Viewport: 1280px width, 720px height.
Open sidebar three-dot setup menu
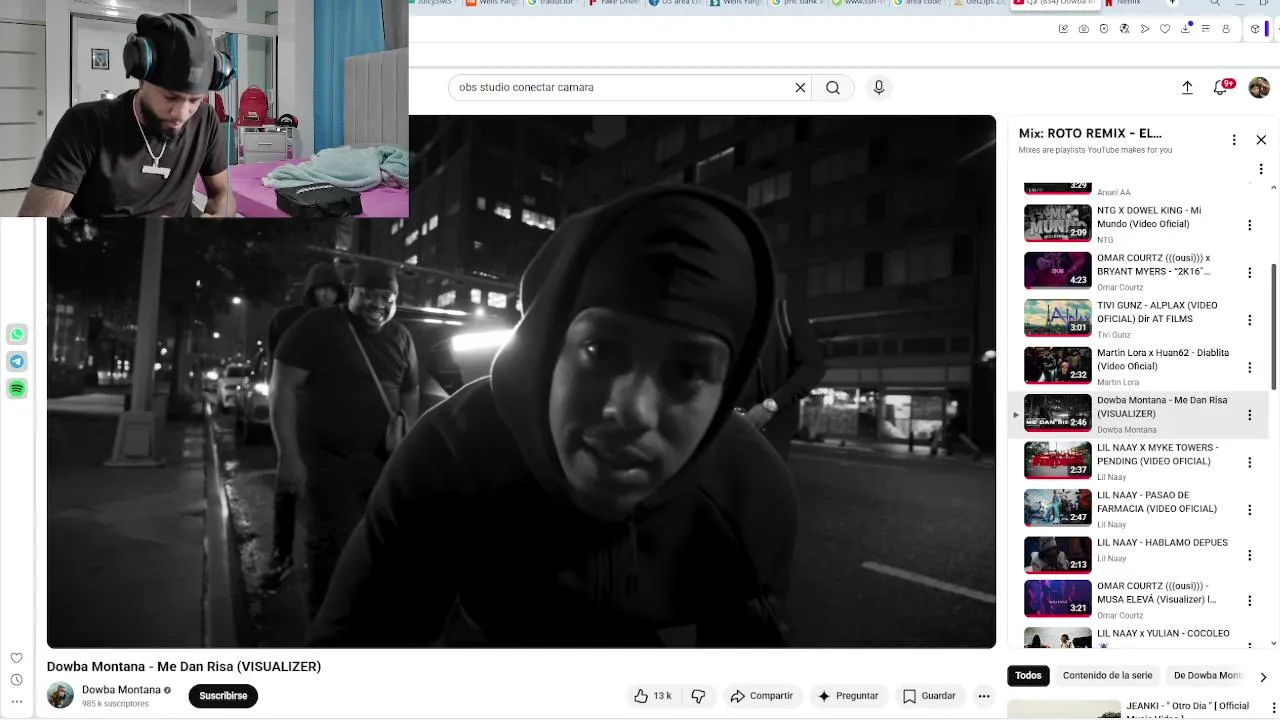click(x=16, y=701)
